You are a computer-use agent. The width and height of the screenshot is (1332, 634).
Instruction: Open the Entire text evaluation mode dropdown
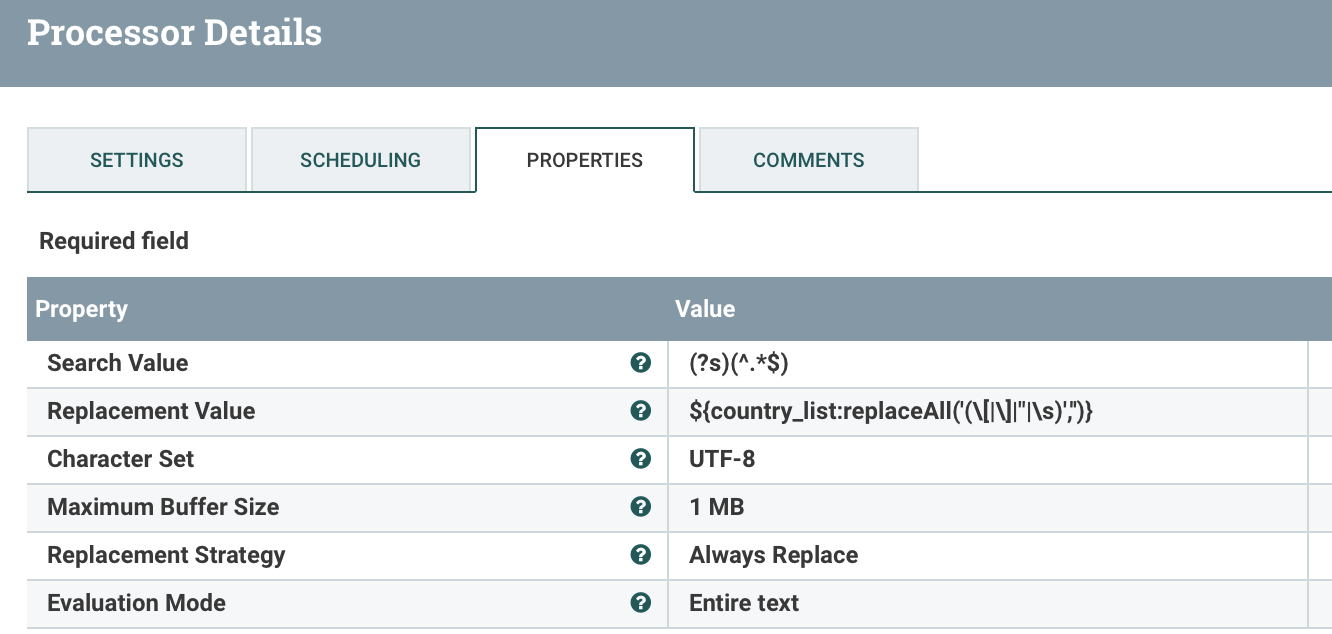coord(744,603)
